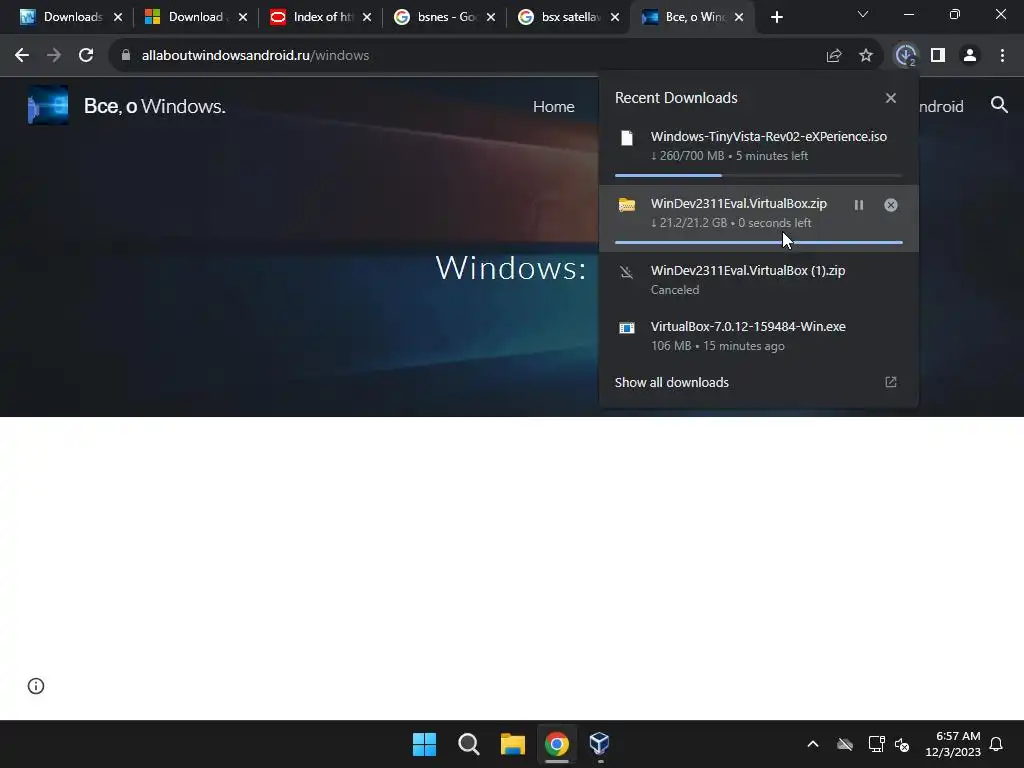Click the site logo image
The width and height of the screenshot is (1024, 768).
point(48,105)
